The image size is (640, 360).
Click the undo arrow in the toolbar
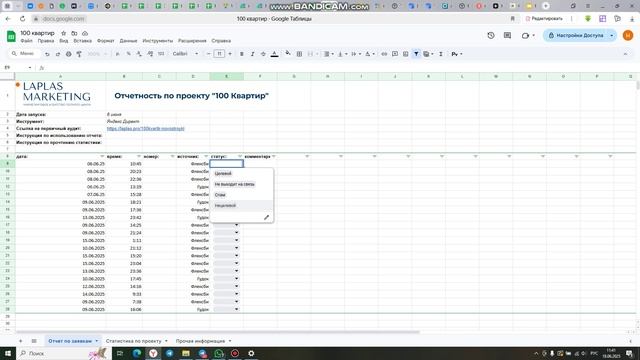pyautogui.click(x=47, y=54)
